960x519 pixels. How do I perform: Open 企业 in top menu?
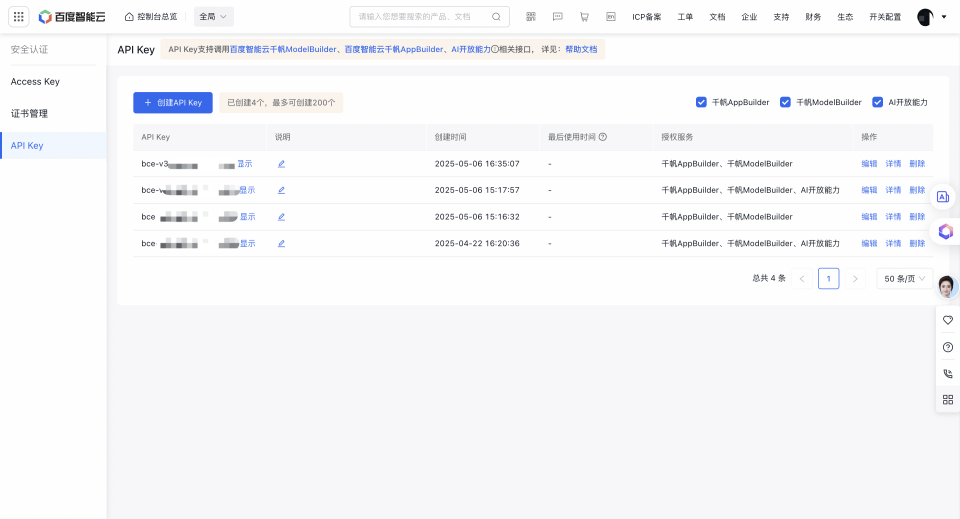[x=749, y=17]
